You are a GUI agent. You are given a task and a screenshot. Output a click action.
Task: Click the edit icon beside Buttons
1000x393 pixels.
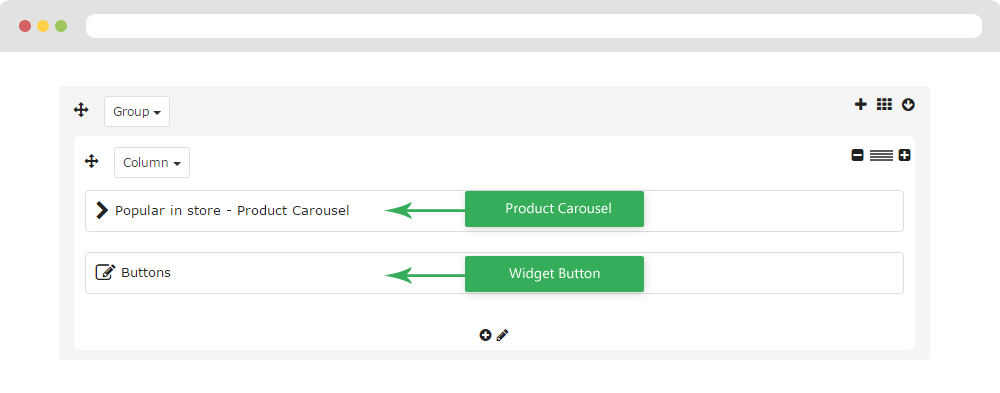coord(105,272)
